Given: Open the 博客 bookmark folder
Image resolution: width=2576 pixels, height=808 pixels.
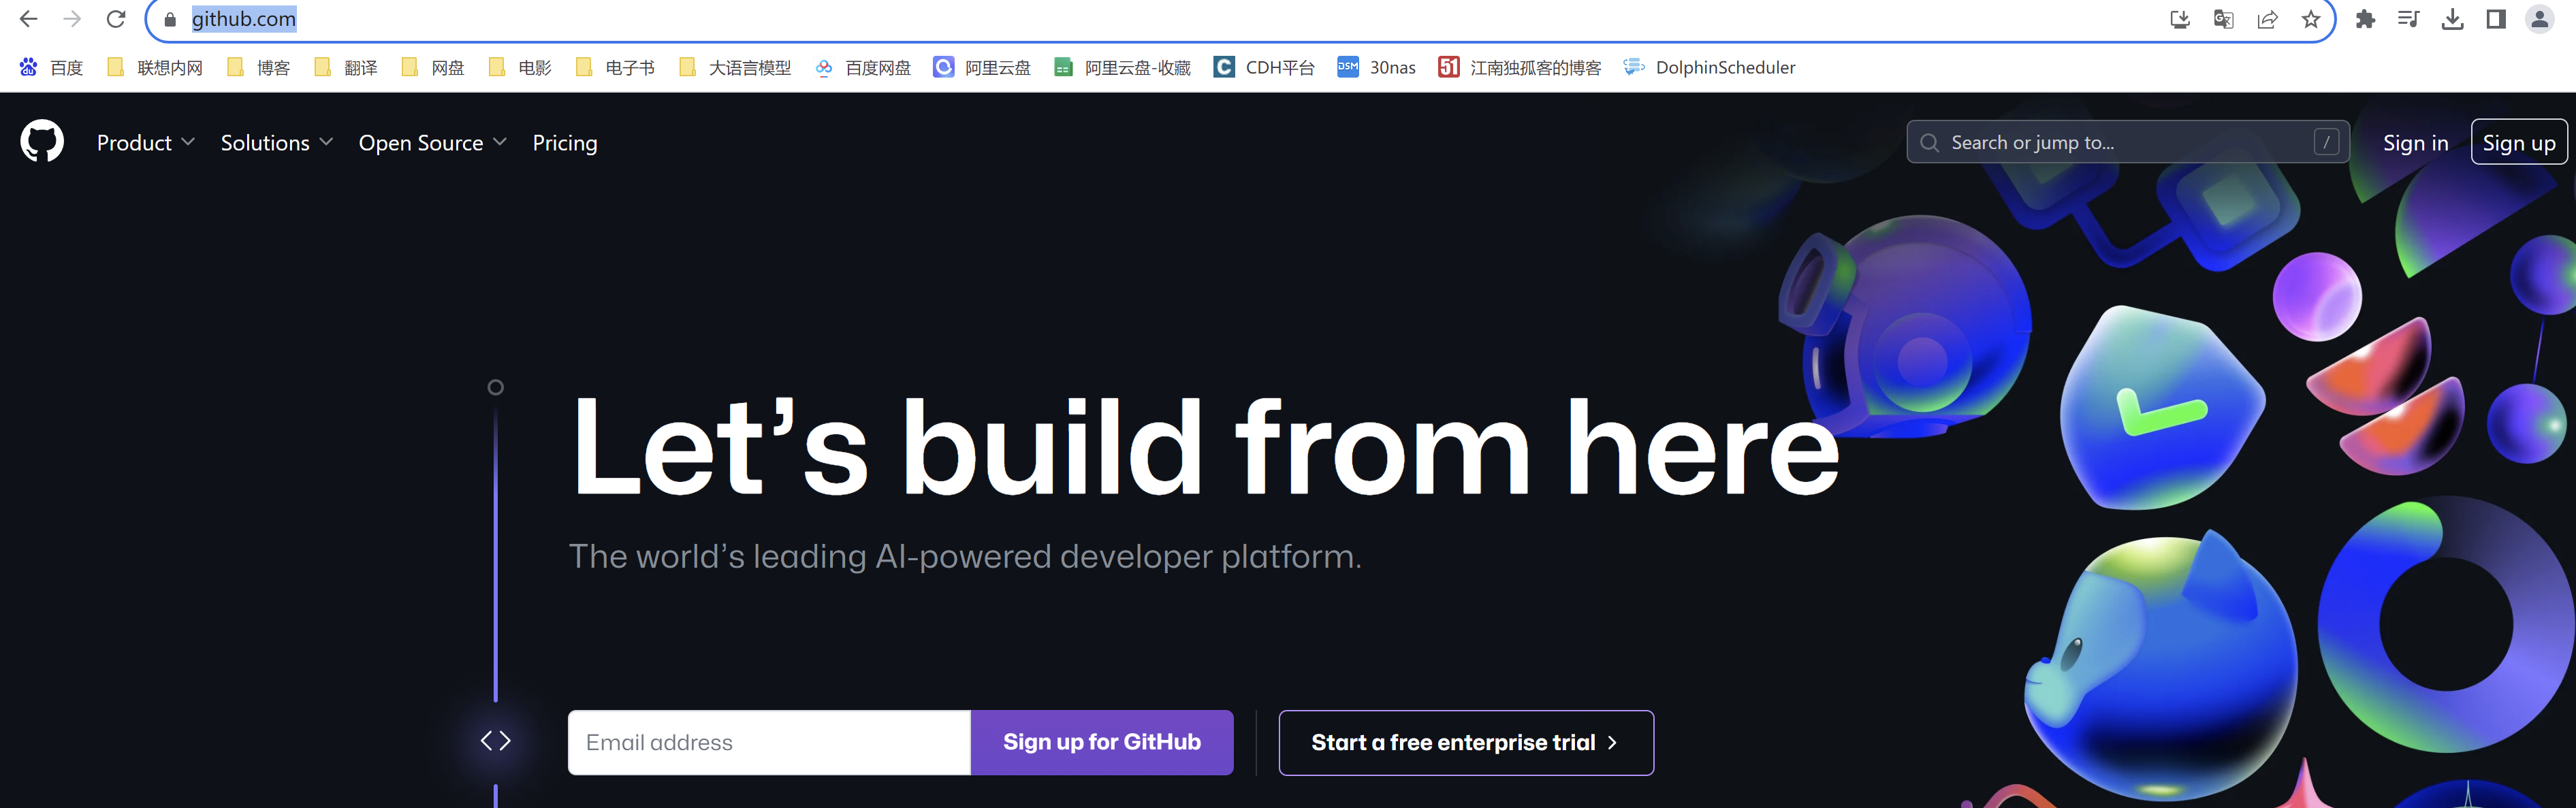Looking at the screenshot, I should click(259, 67).
